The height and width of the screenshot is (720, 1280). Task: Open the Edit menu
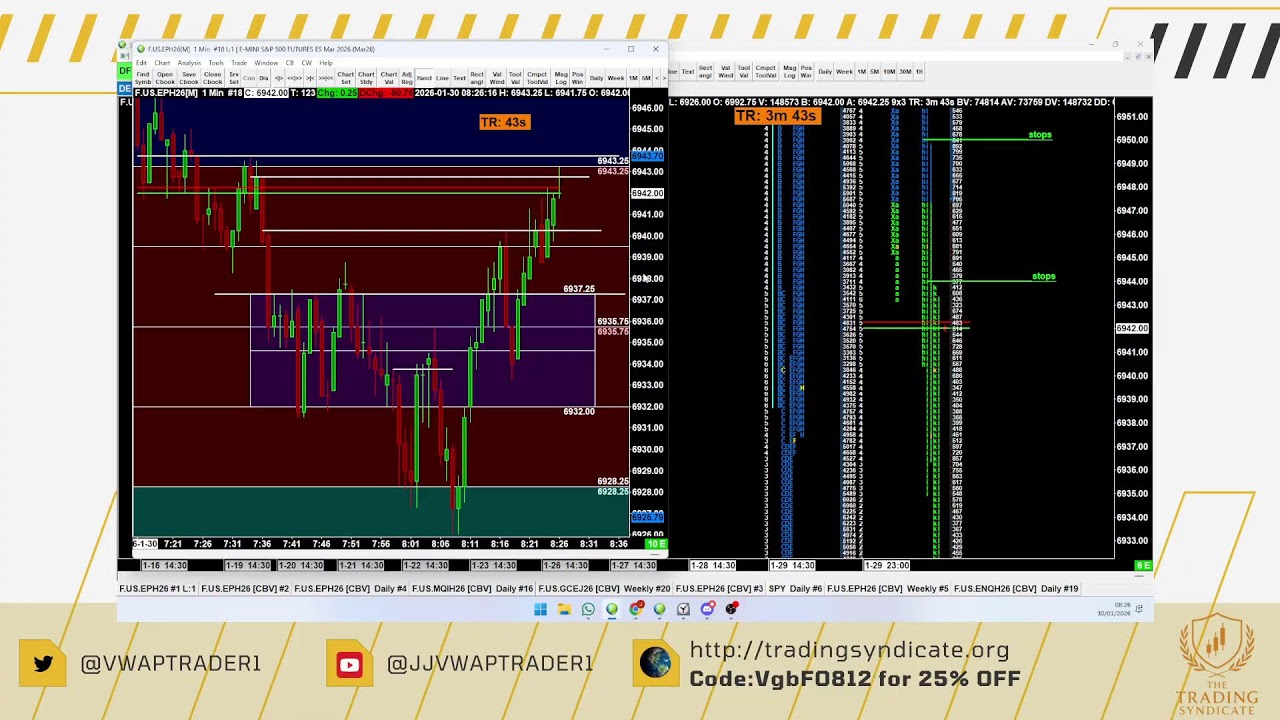[x=141, y=63]
